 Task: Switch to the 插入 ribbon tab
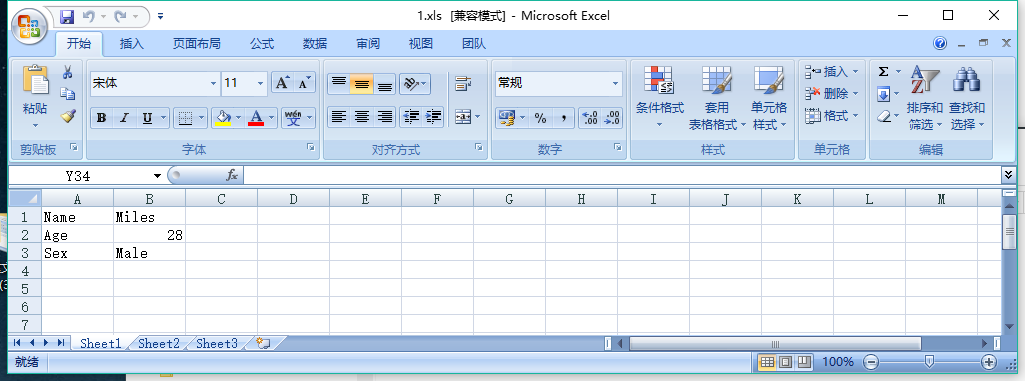(x=131, y=44)
